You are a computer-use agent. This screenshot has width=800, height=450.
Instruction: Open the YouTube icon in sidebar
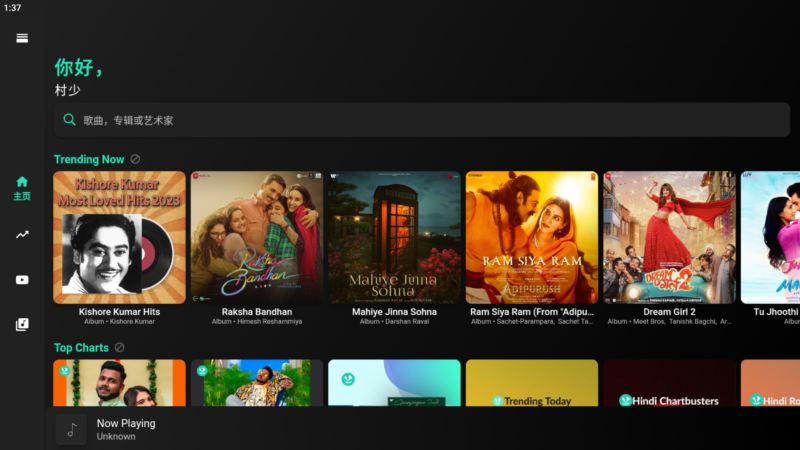(x=22, y=280)
